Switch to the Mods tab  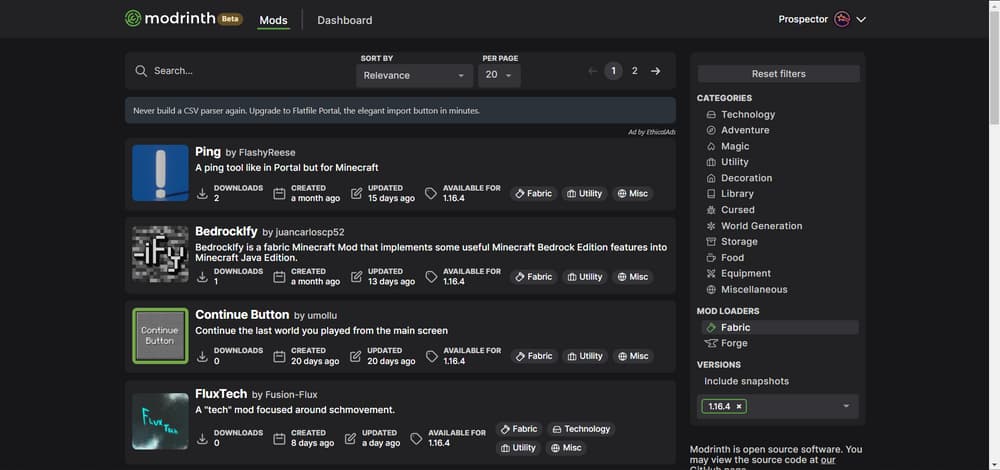click(273, 20)
